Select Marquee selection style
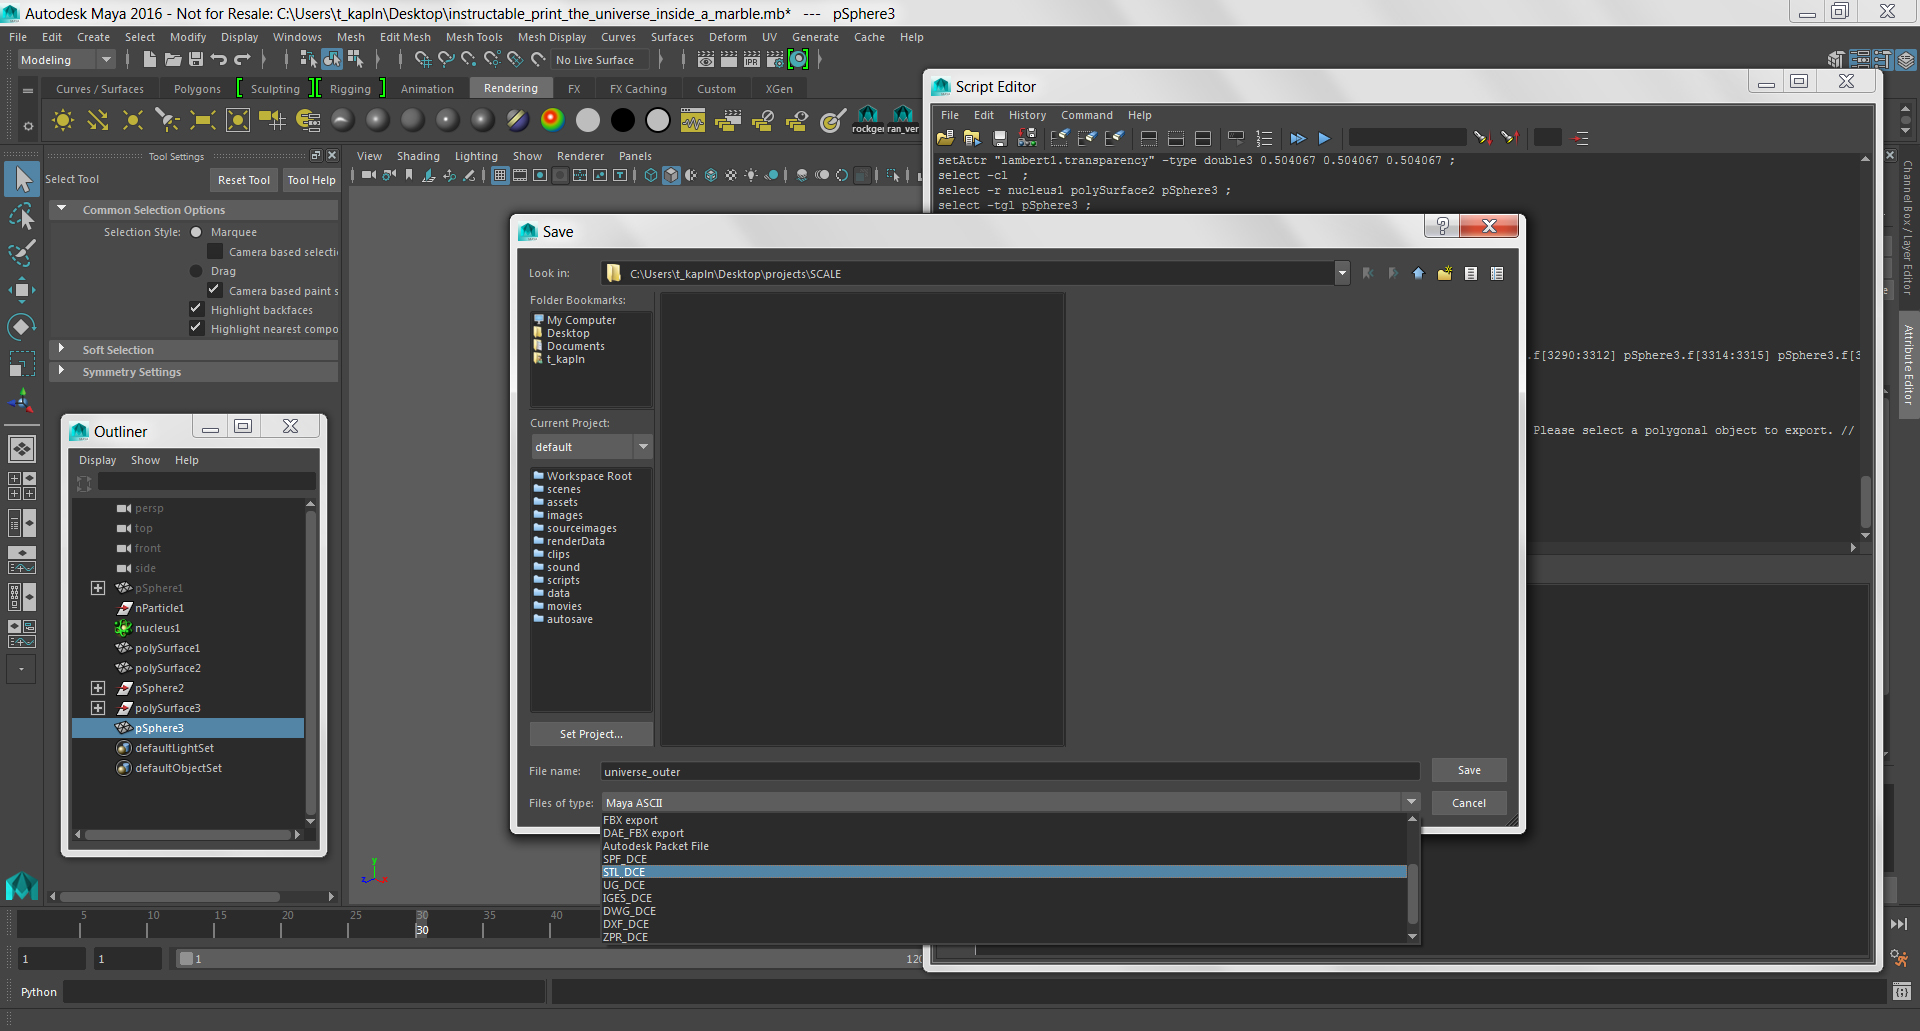Screen dimensions: 1920x1031 pos(196,232)
